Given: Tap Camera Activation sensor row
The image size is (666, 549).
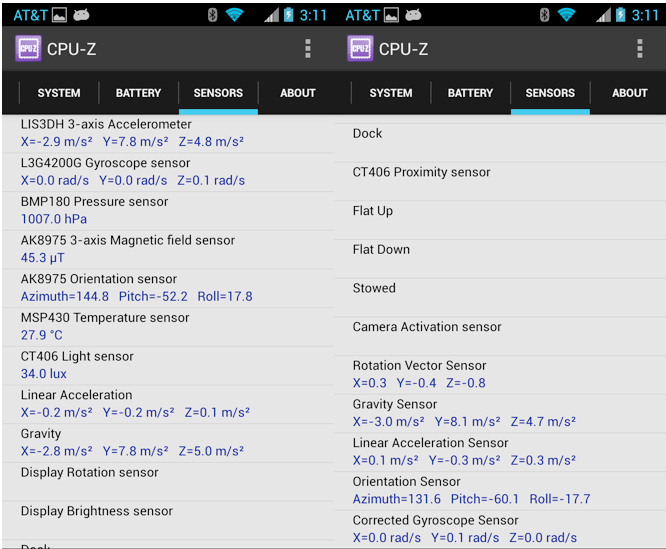Looking at the screenshot, I should tap(500, 336).
